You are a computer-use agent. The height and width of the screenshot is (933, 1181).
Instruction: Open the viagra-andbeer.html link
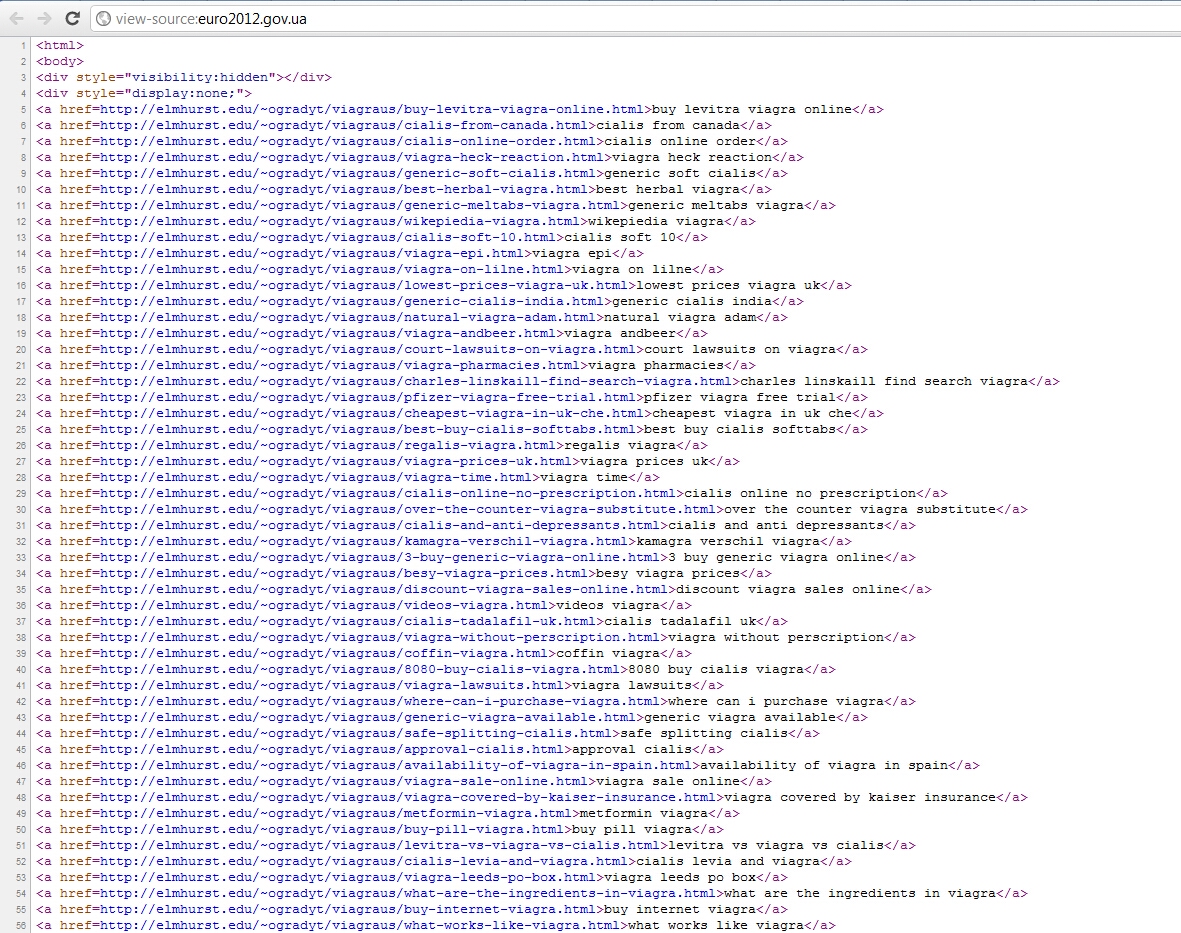[x=328, y=334]
